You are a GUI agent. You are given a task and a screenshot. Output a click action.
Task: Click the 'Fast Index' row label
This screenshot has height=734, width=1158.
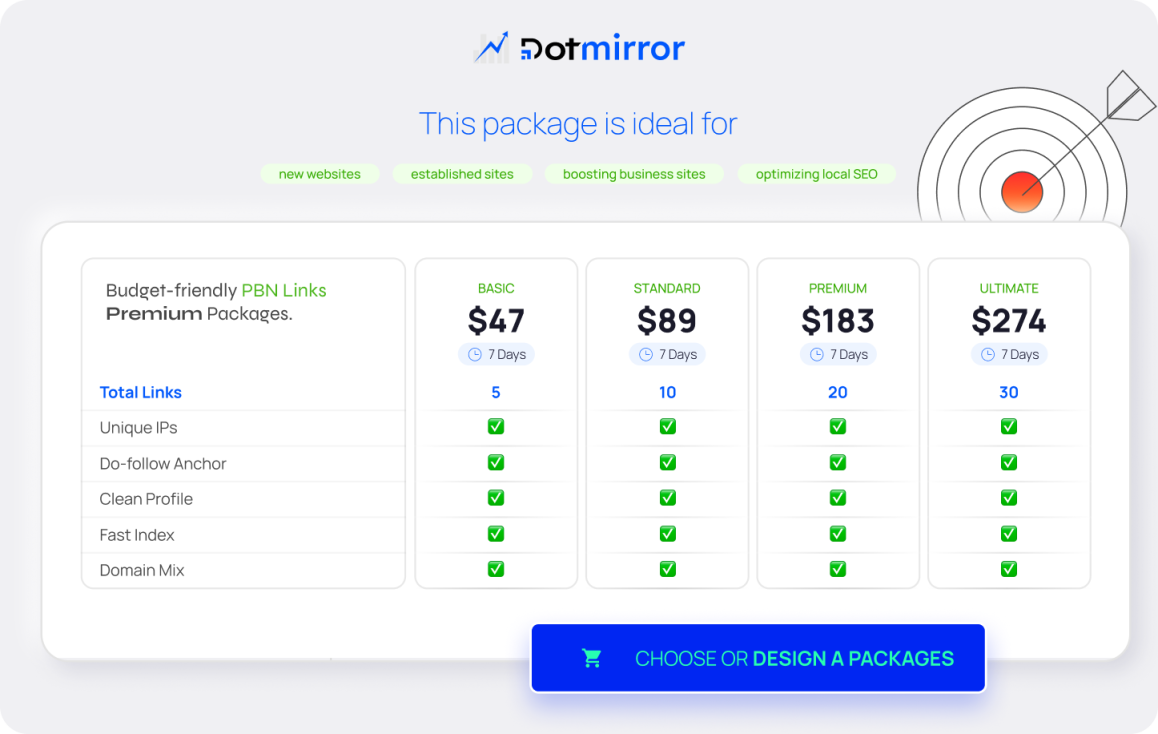(137, 535)
